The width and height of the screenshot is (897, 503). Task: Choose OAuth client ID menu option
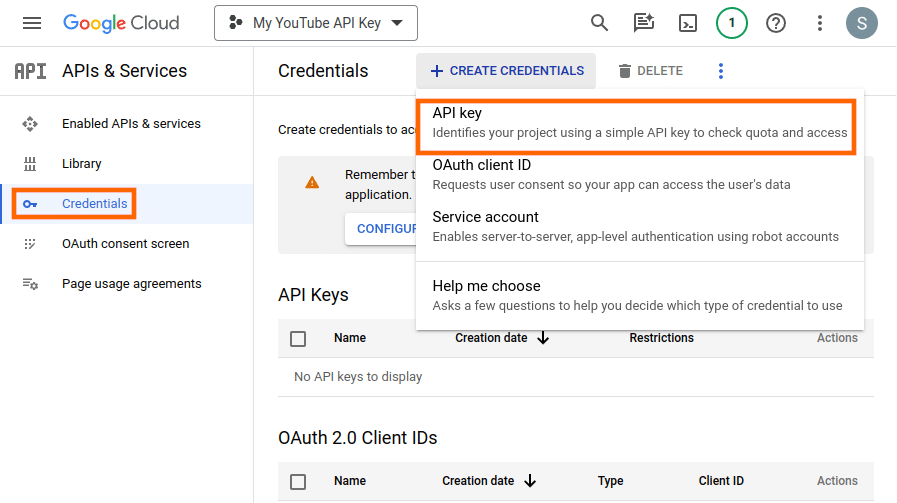pos(636,174)
